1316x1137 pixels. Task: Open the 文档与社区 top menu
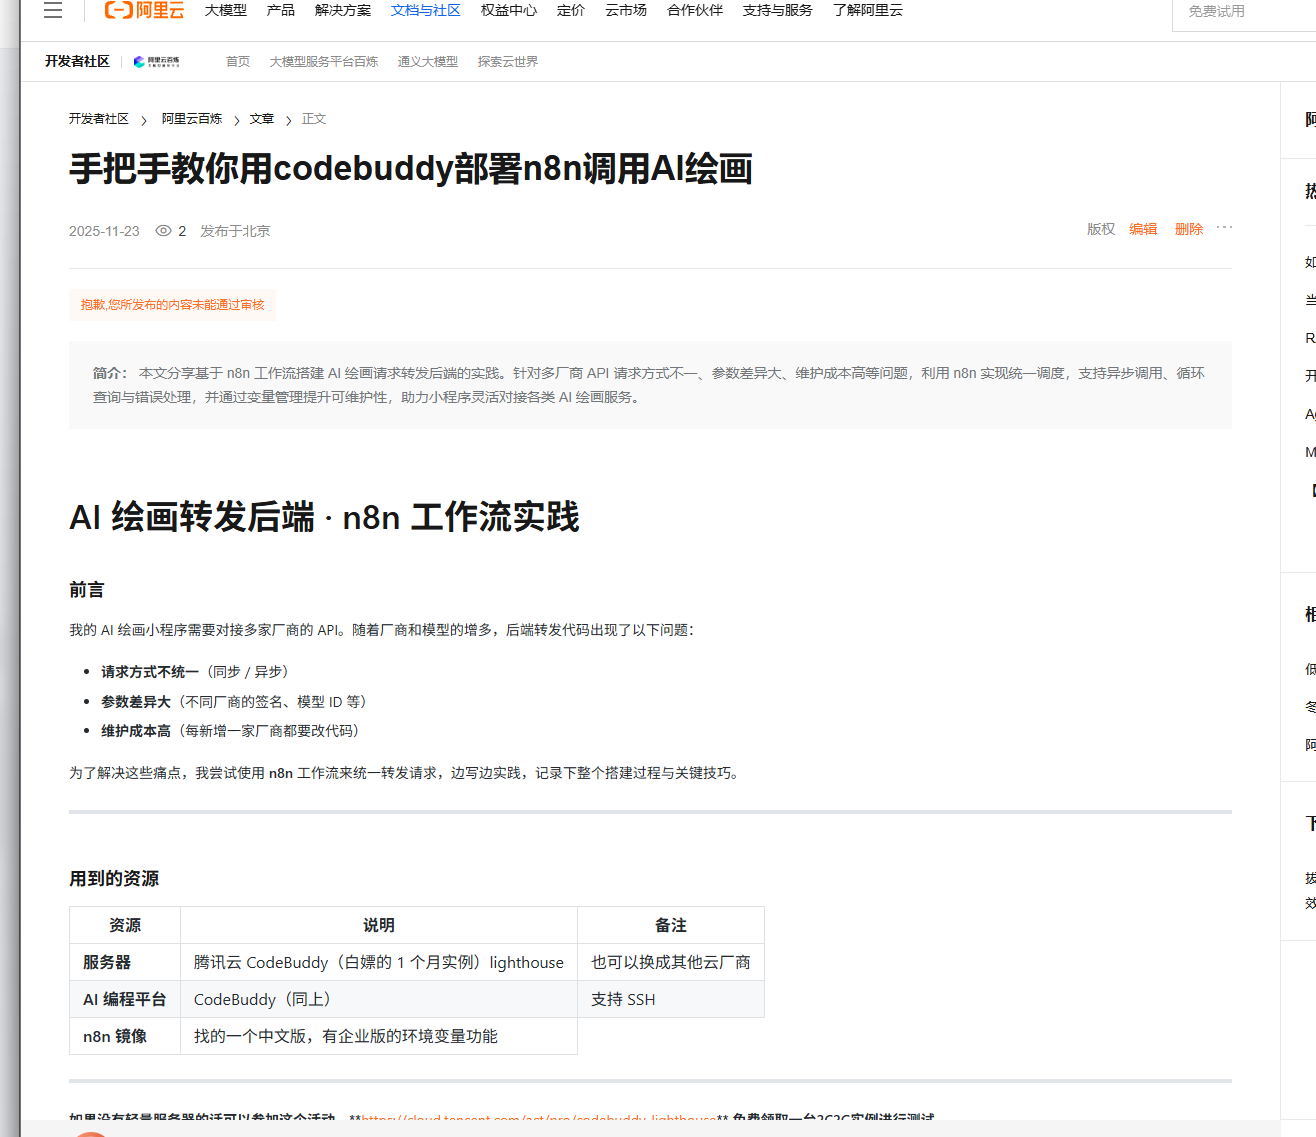pyautogui.click(x=426, y=11)
